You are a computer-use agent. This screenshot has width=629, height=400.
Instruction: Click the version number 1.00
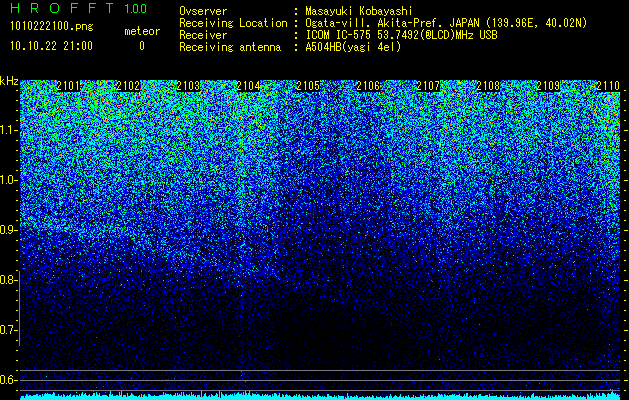pos(136,9)
